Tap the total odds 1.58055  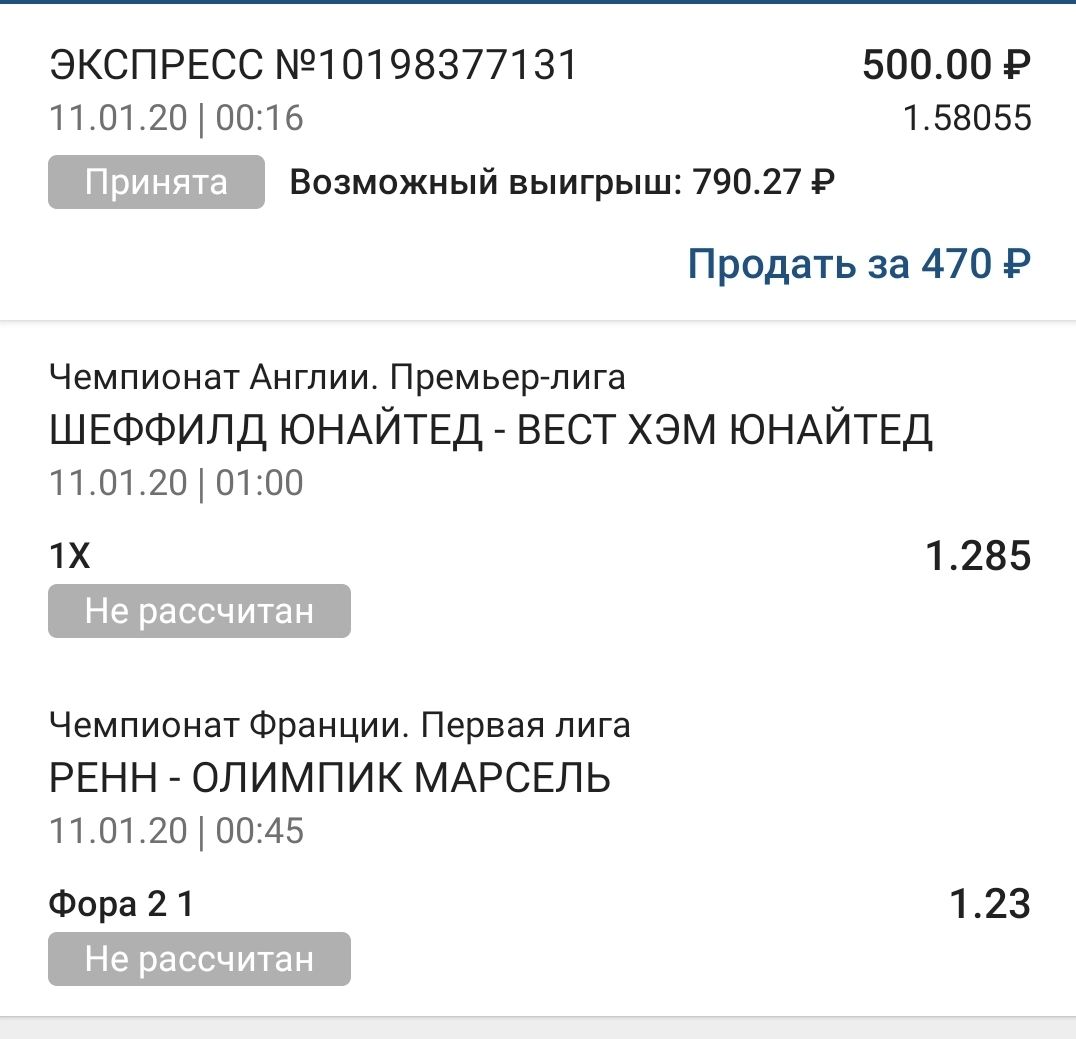point(966,119)
